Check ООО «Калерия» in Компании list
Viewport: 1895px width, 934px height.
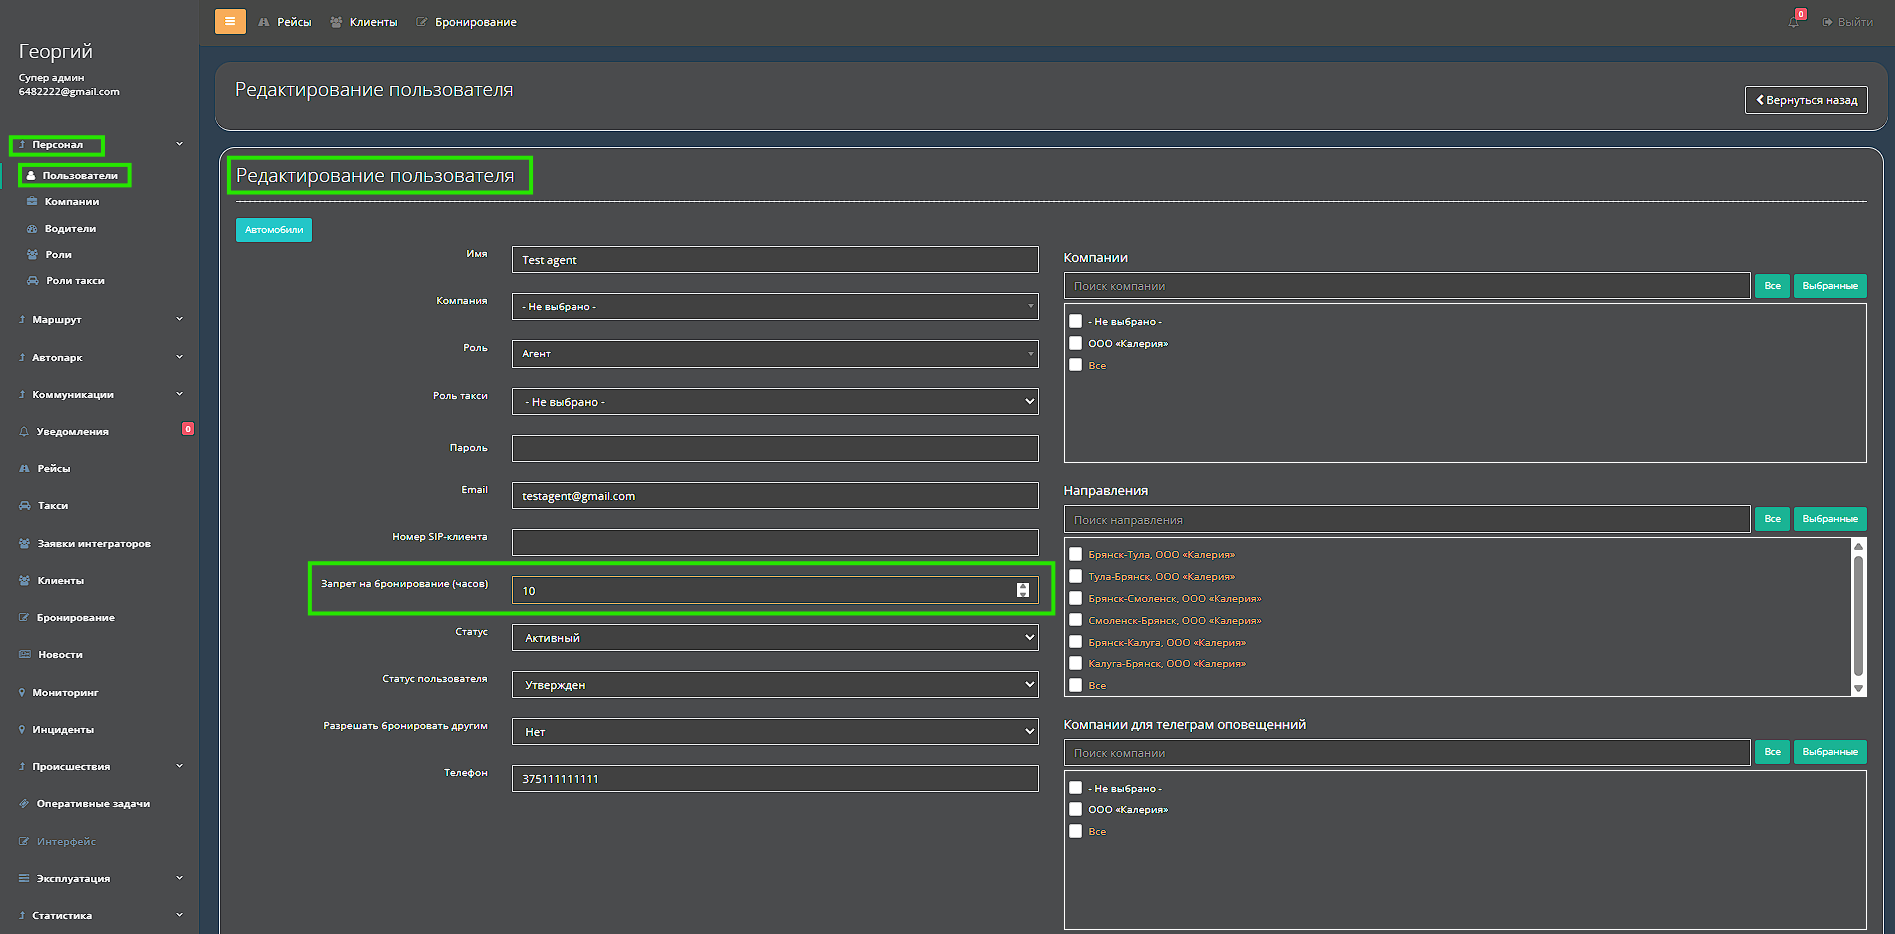click(x=1076, y=343)
